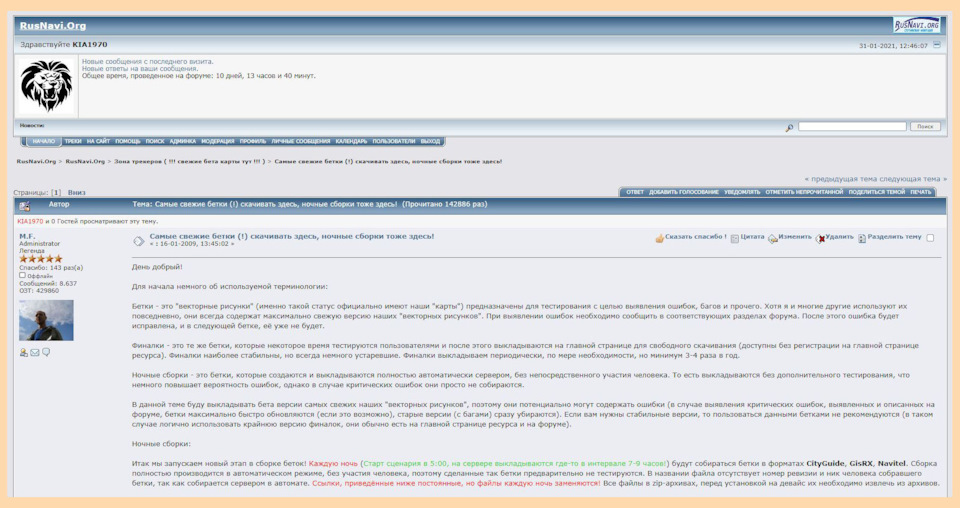
Task: Click the УВЕДОМЛЯТЬ button
Action: 742,192
